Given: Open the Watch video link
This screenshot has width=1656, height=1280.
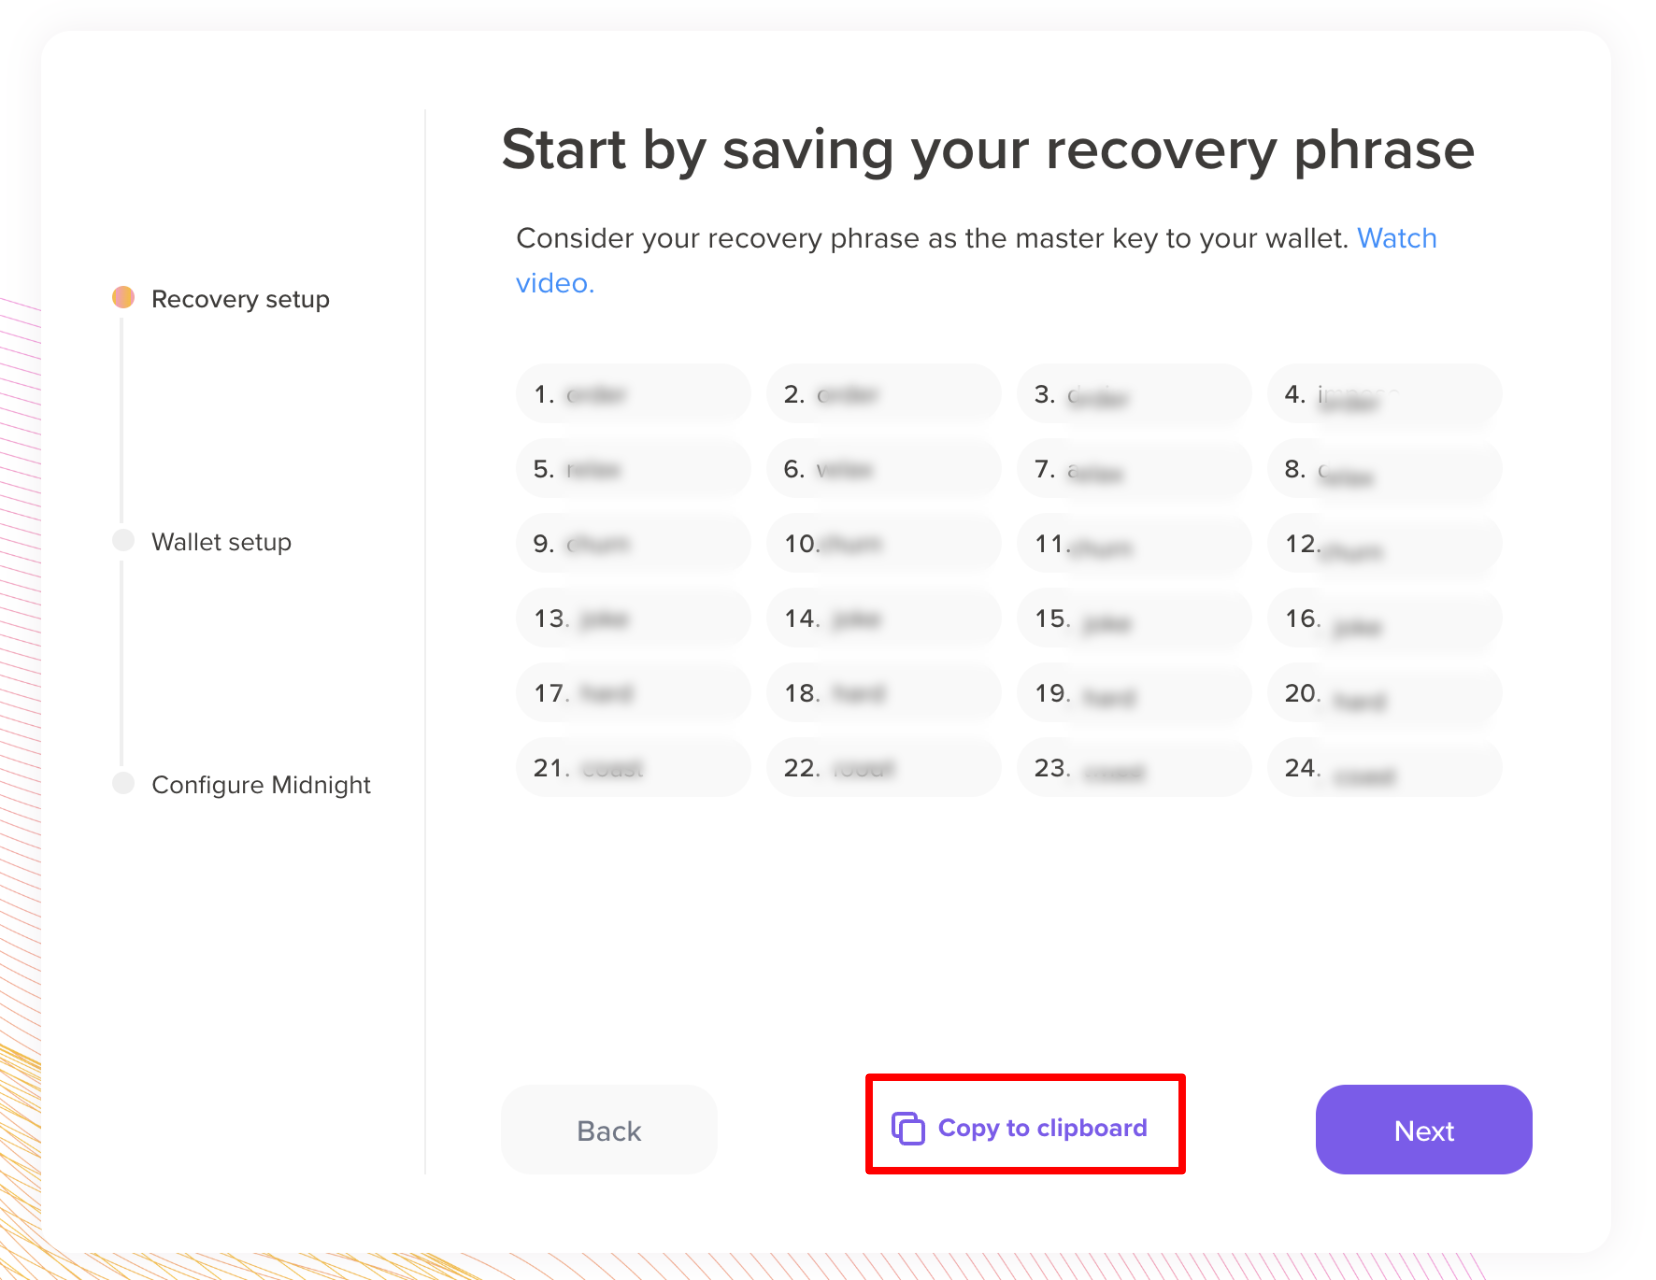Looking at the screenshot, I should point(1396,238).
